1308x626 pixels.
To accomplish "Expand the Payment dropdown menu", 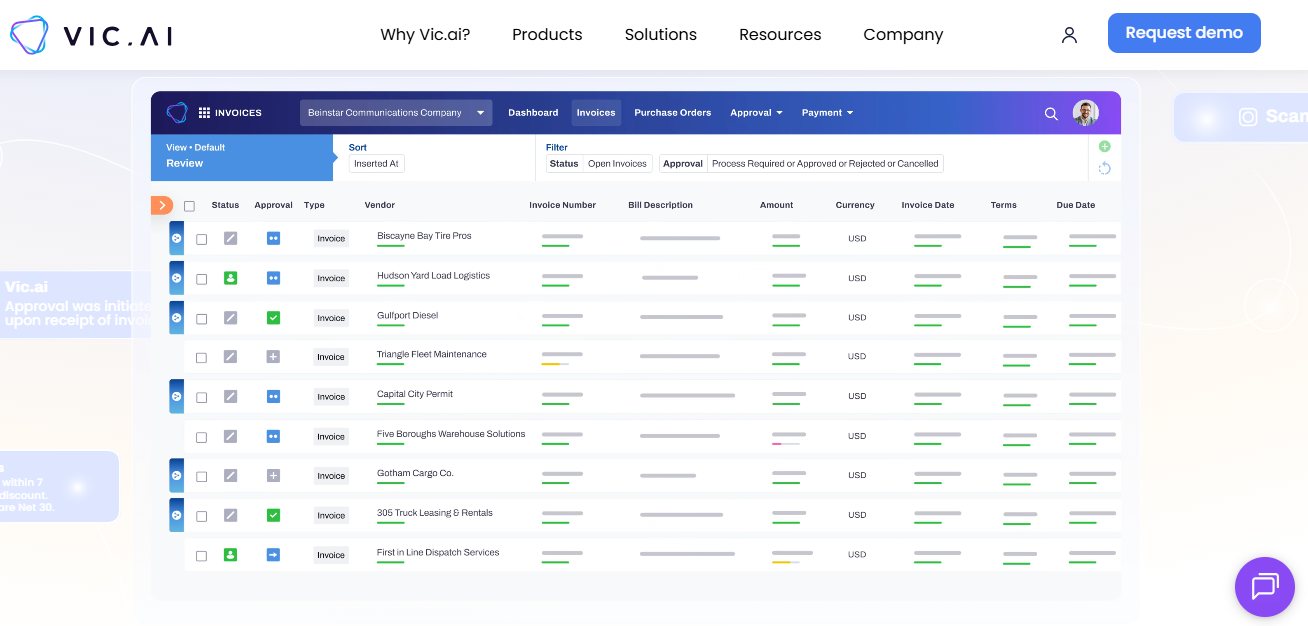I will [x=827, y=113].
